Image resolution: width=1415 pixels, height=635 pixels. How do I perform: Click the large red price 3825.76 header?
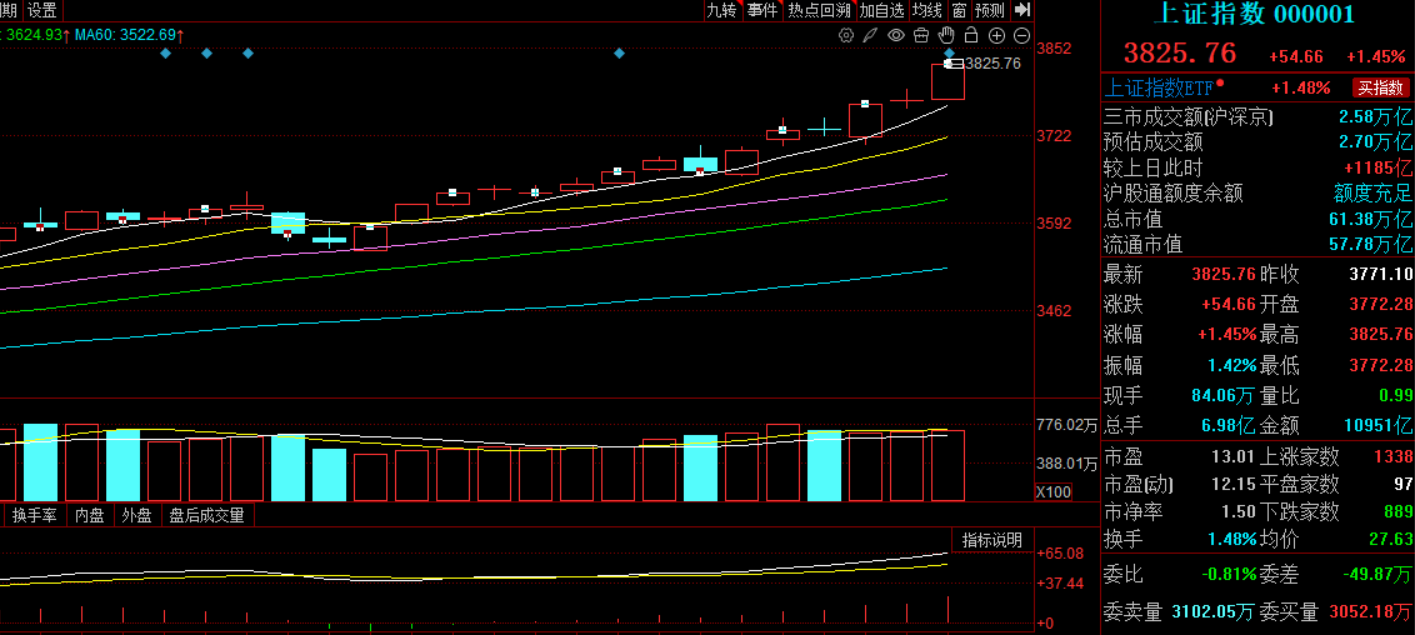click(x=1180, y=53)
